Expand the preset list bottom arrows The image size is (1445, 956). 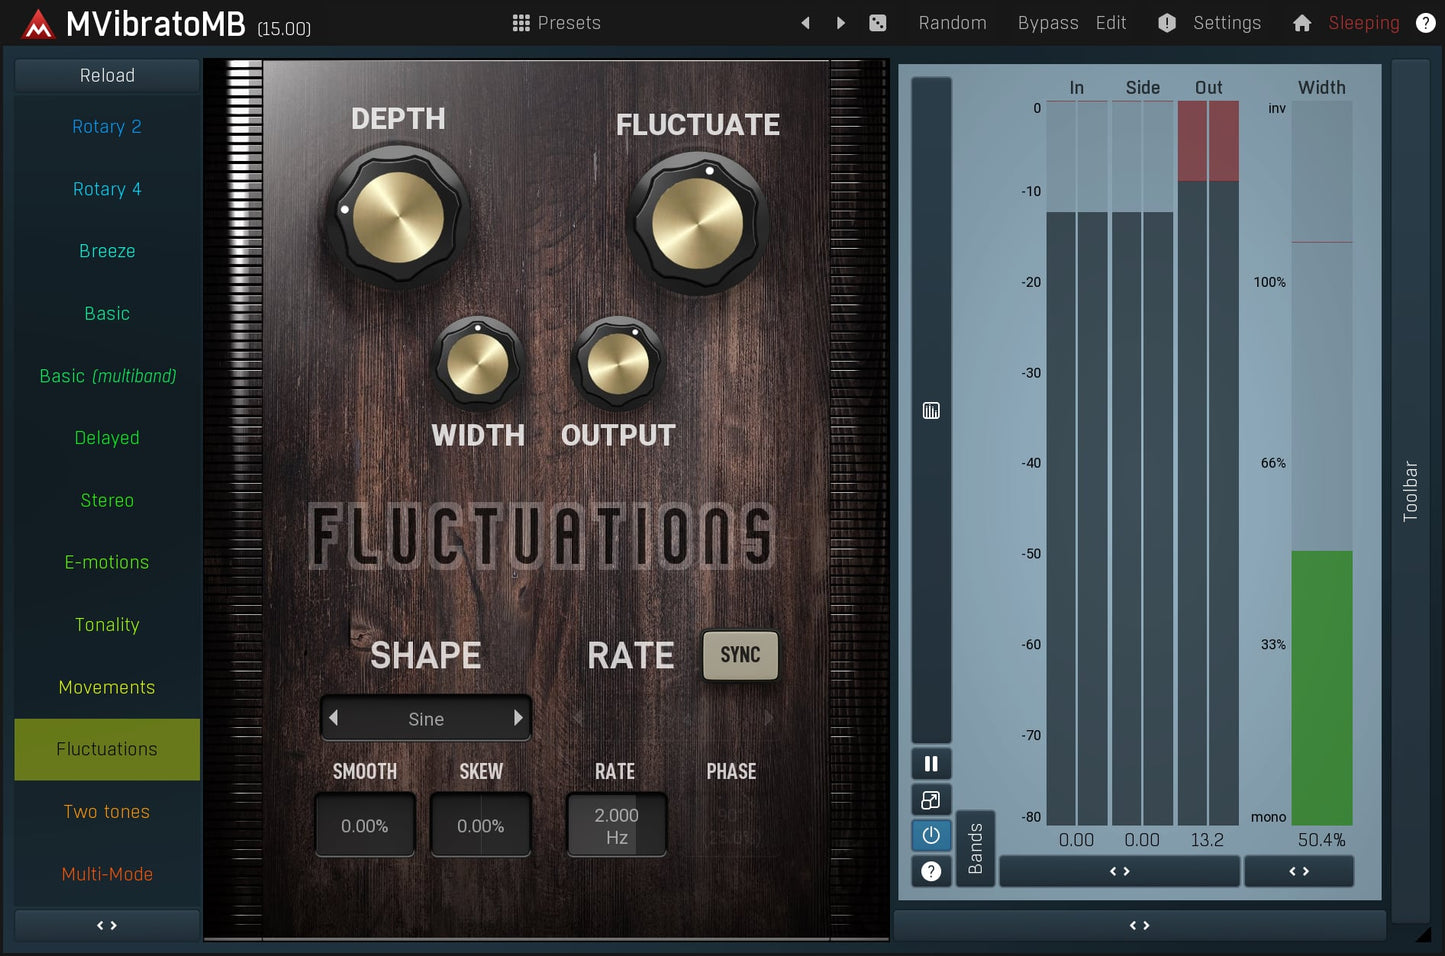(107, 926)
